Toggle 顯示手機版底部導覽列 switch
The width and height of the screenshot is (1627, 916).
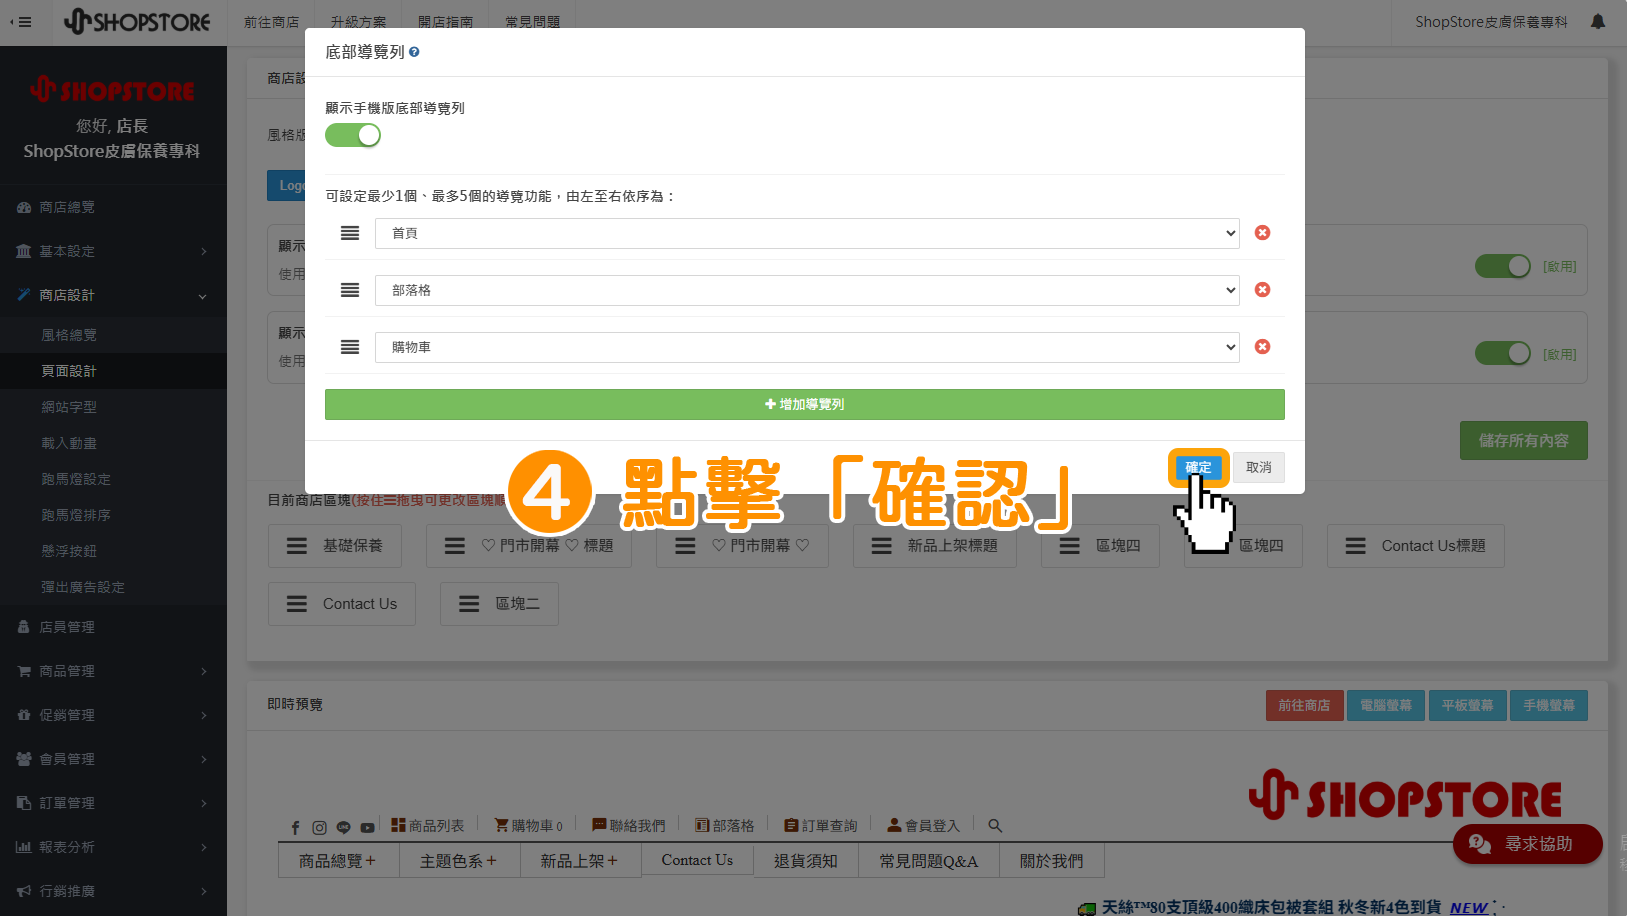[353, 136]
